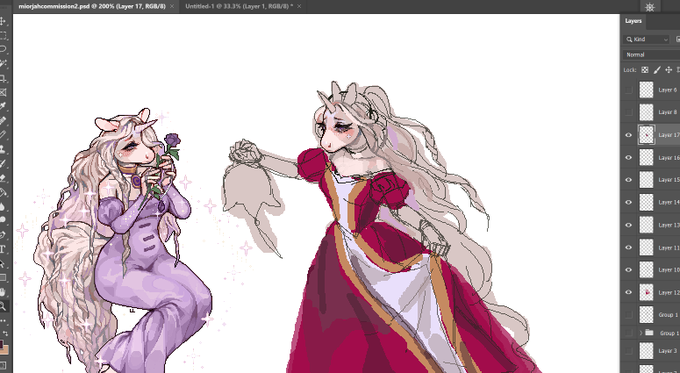Select the Blur tool
This screenshot has width=680, height=373.
[x=3, y=206]
